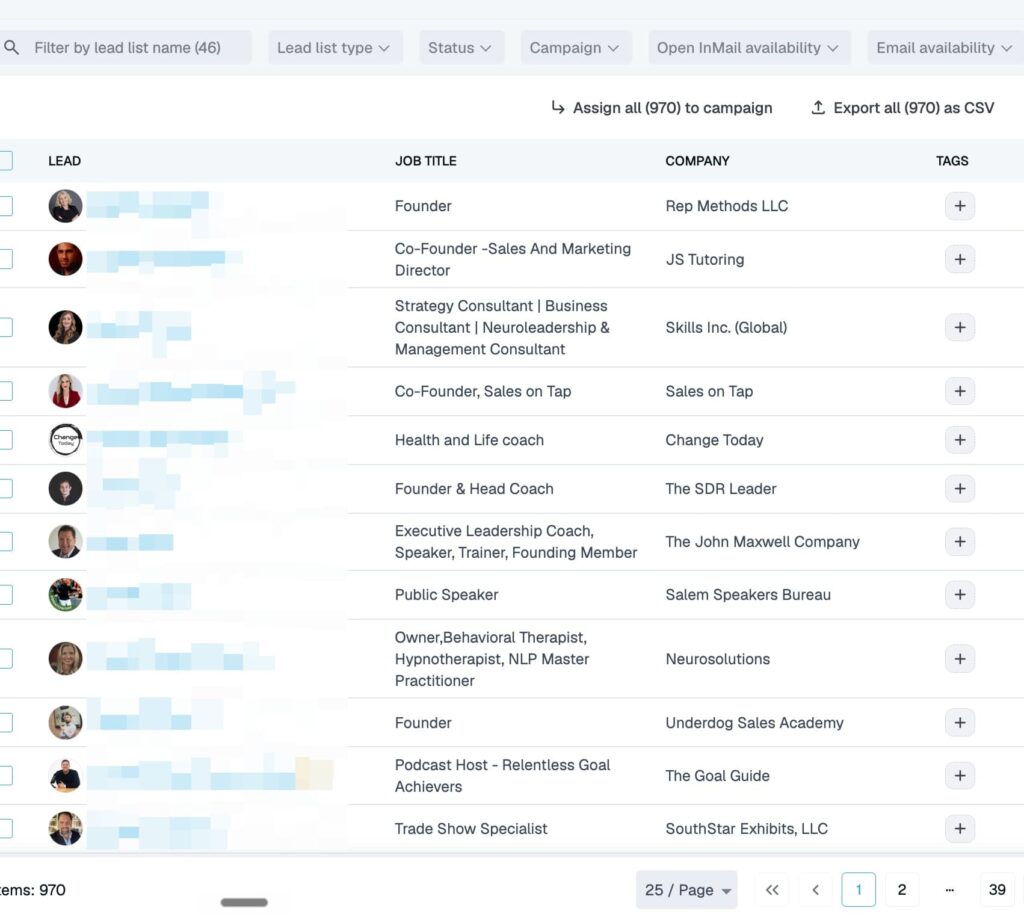The width and height of the screenshot is (1024, 917).
Task: Open the Change Today logo avatar
Action: (65, 440)
